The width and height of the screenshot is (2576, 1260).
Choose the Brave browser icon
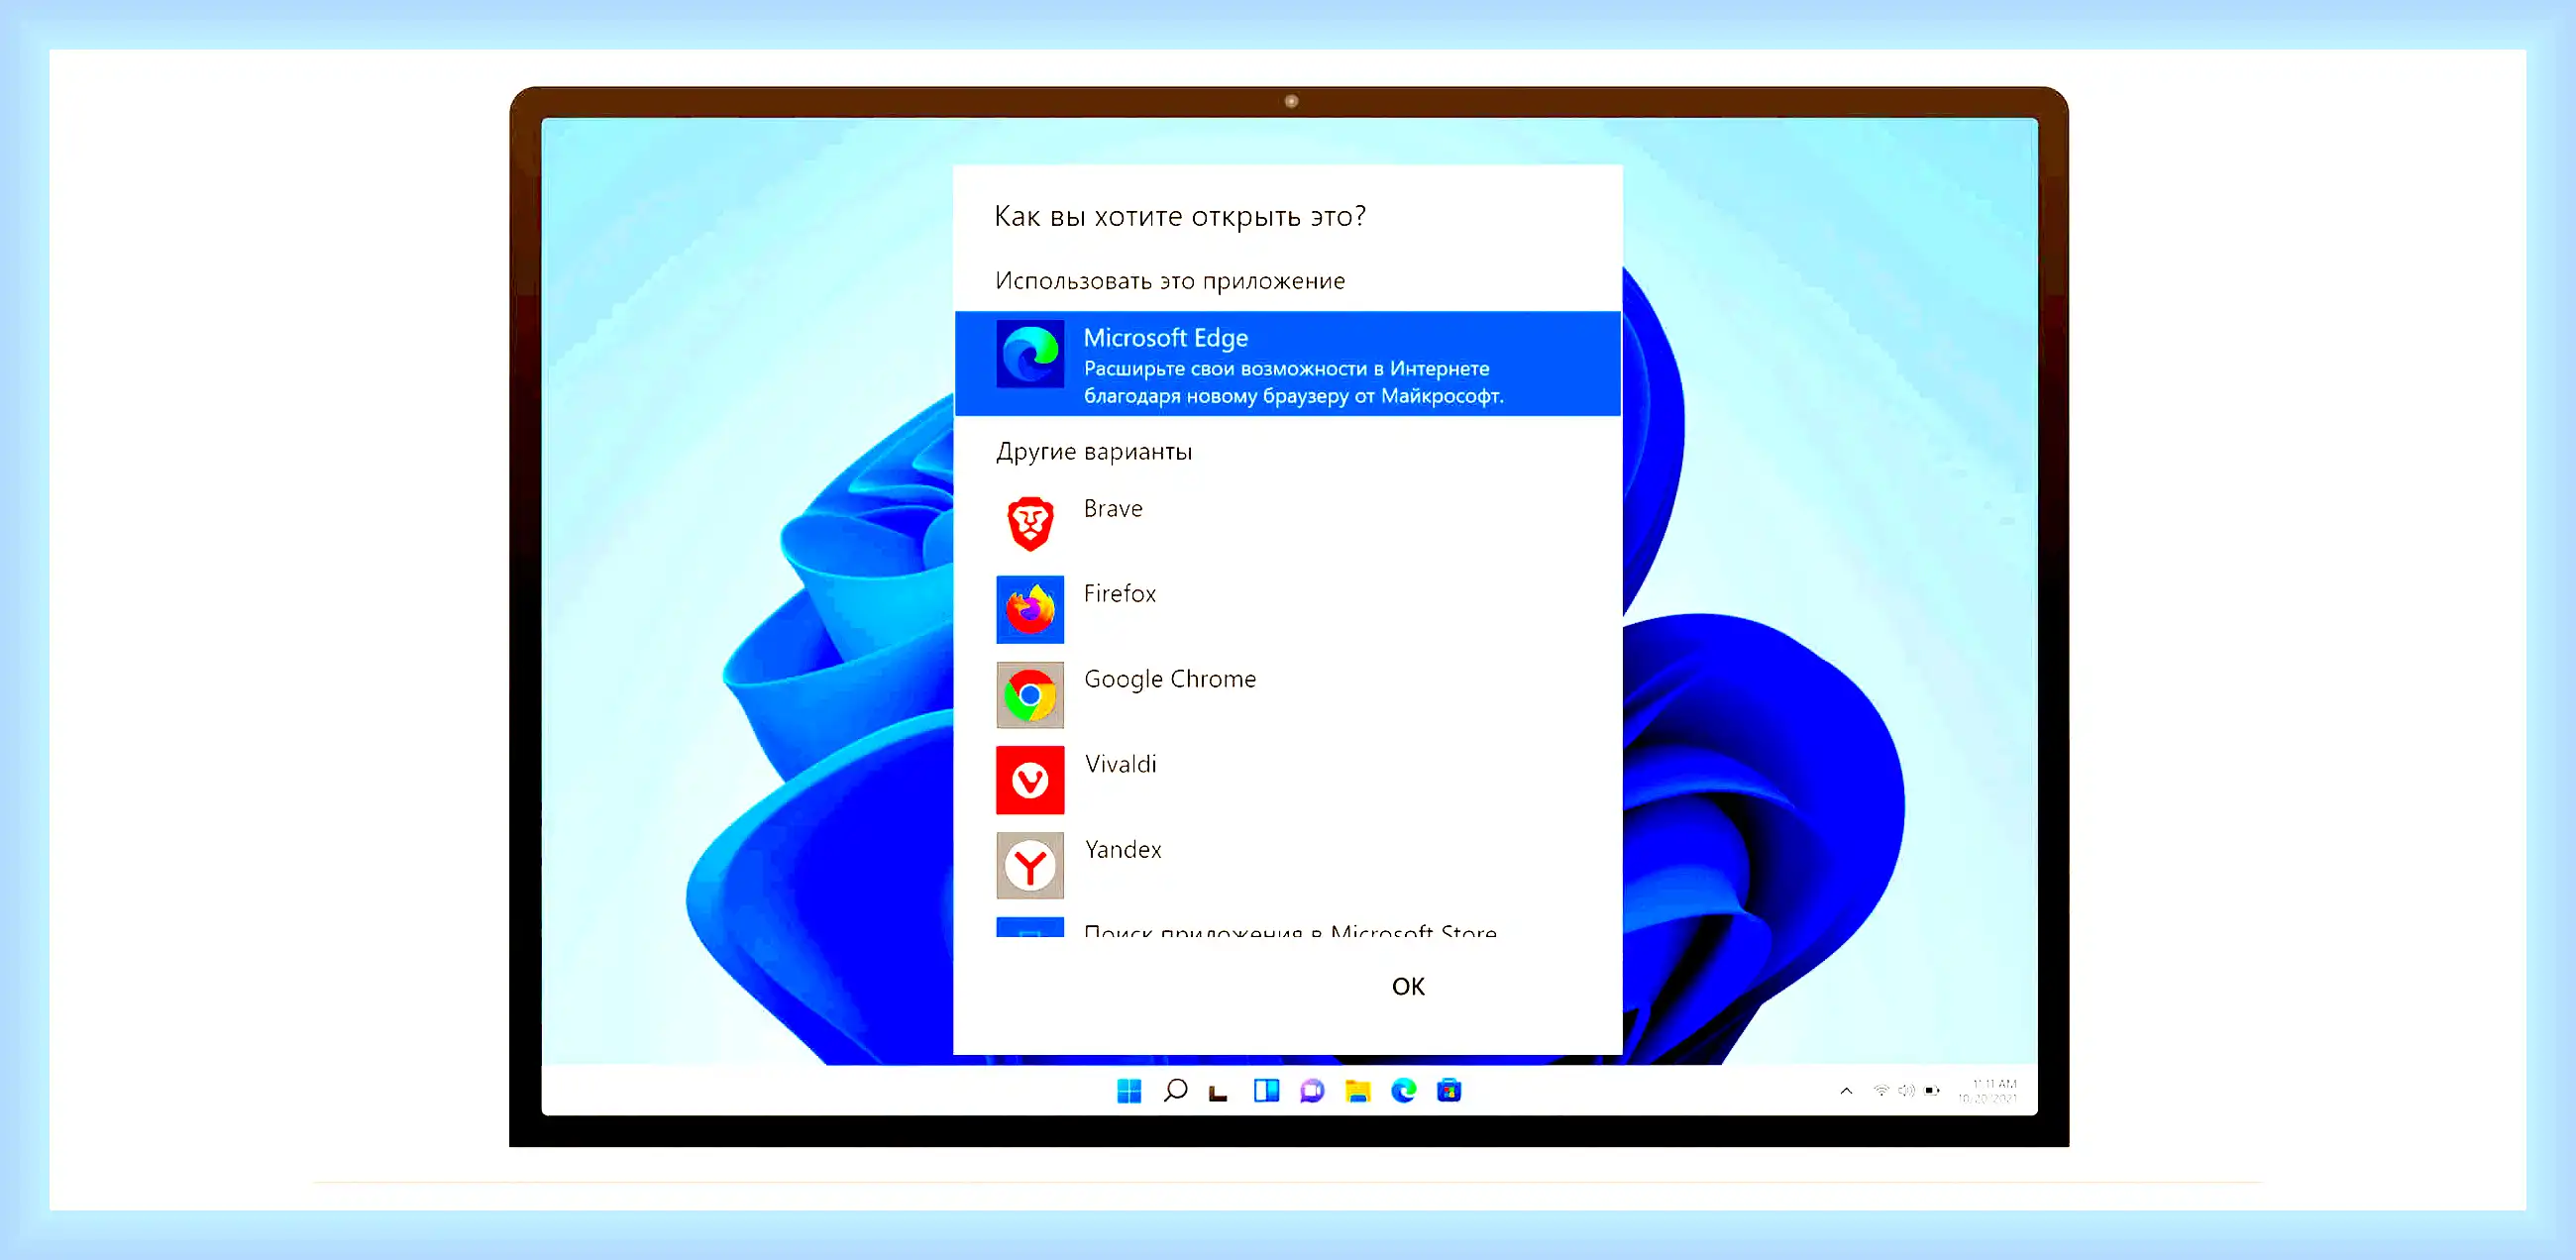pyautogui.click(x=1030, y=524)
